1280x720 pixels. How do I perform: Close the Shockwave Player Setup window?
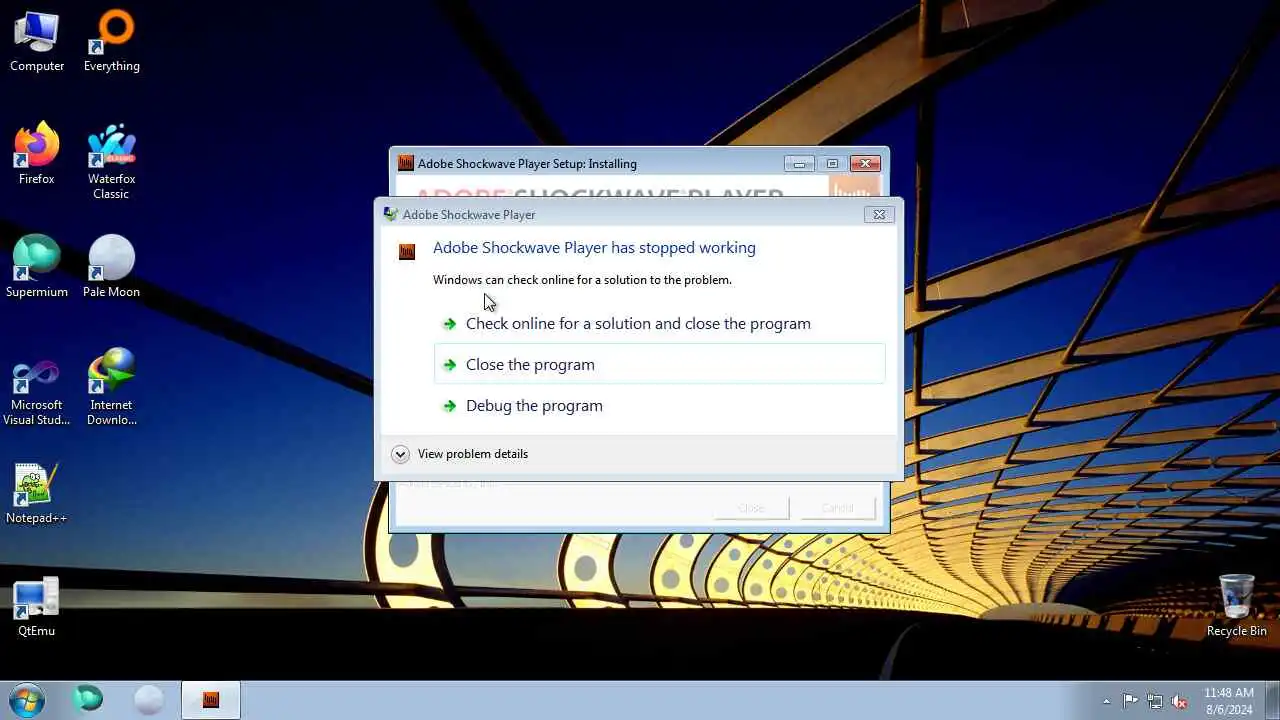[865, 163]
